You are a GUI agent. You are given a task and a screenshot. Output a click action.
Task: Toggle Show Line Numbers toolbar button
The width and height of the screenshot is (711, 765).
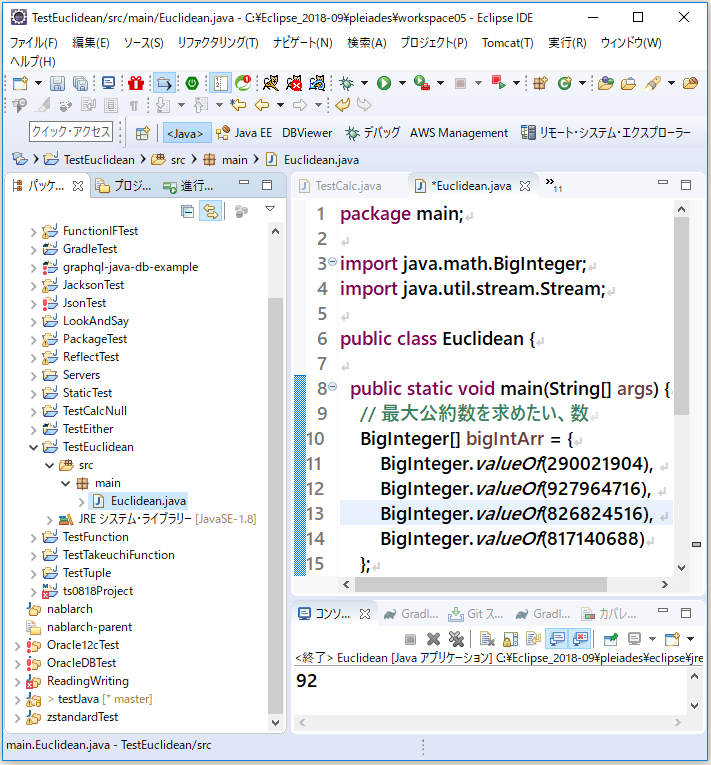click(x=220, y=83)
